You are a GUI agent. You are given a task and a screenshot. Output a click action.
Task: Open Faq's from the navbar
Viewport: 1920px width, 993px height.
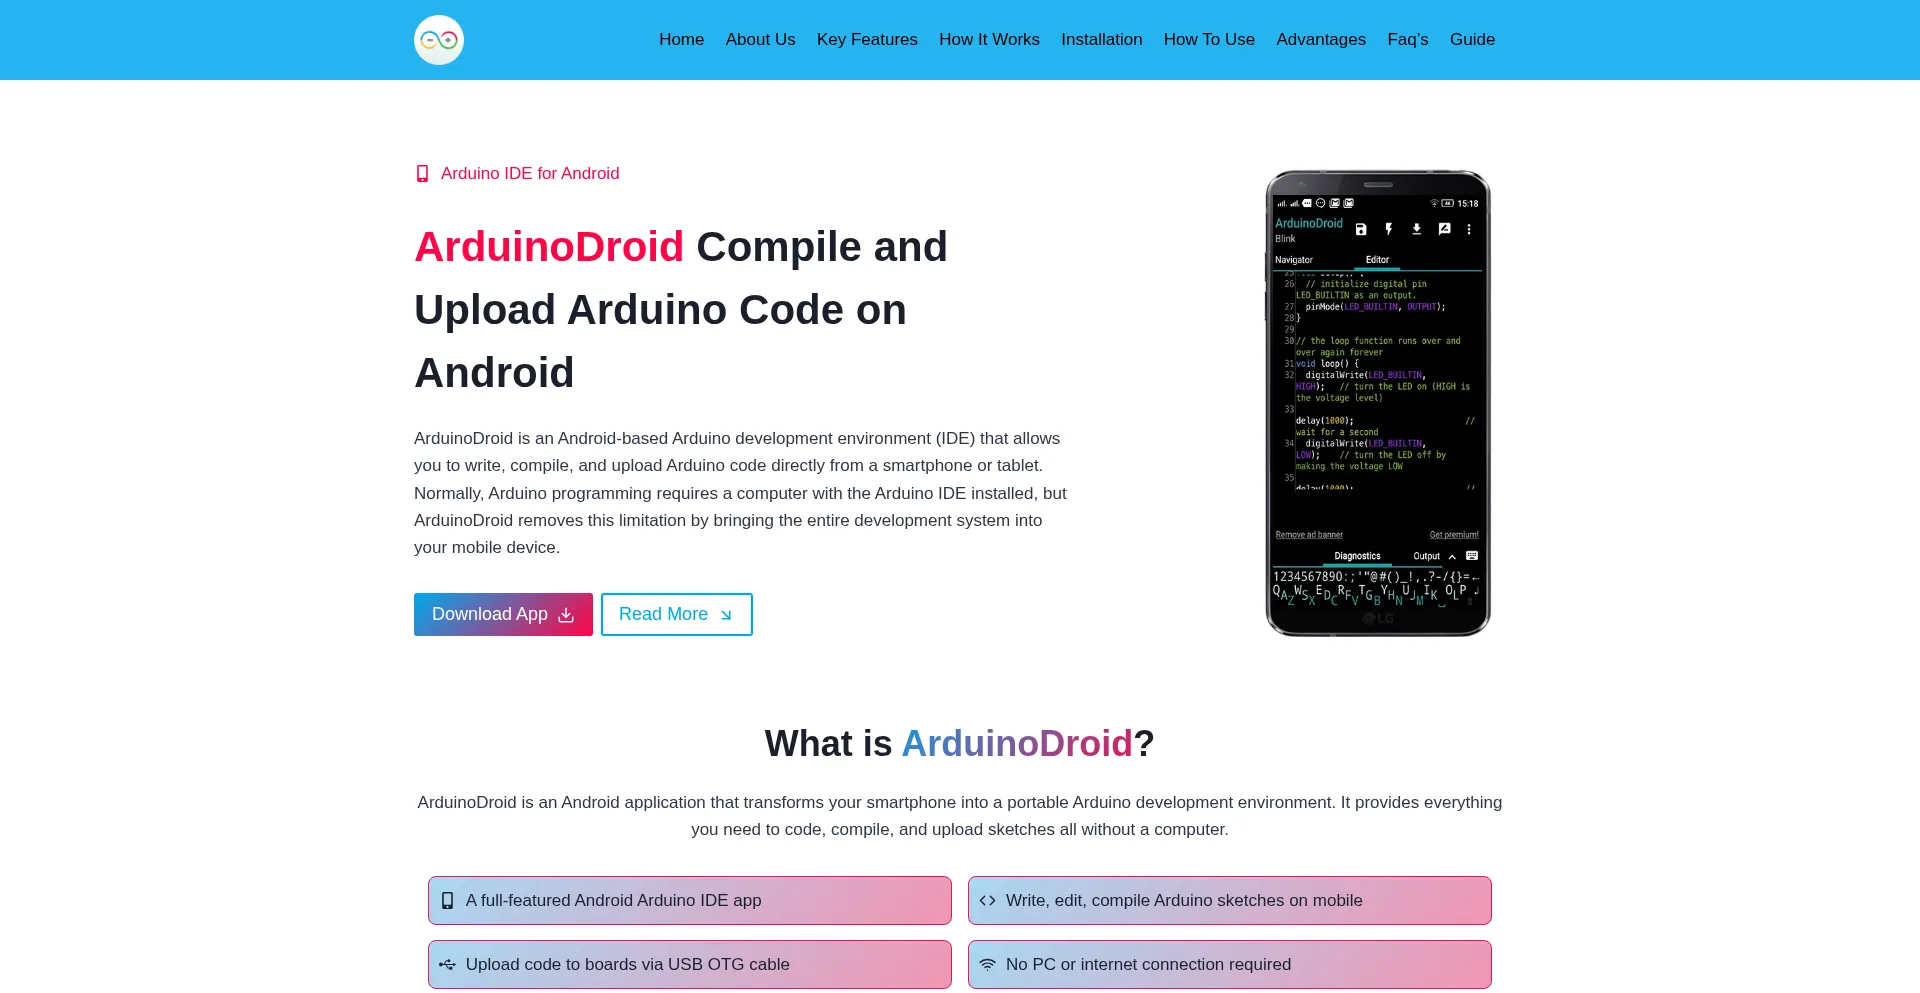[x=1407, y=39]
